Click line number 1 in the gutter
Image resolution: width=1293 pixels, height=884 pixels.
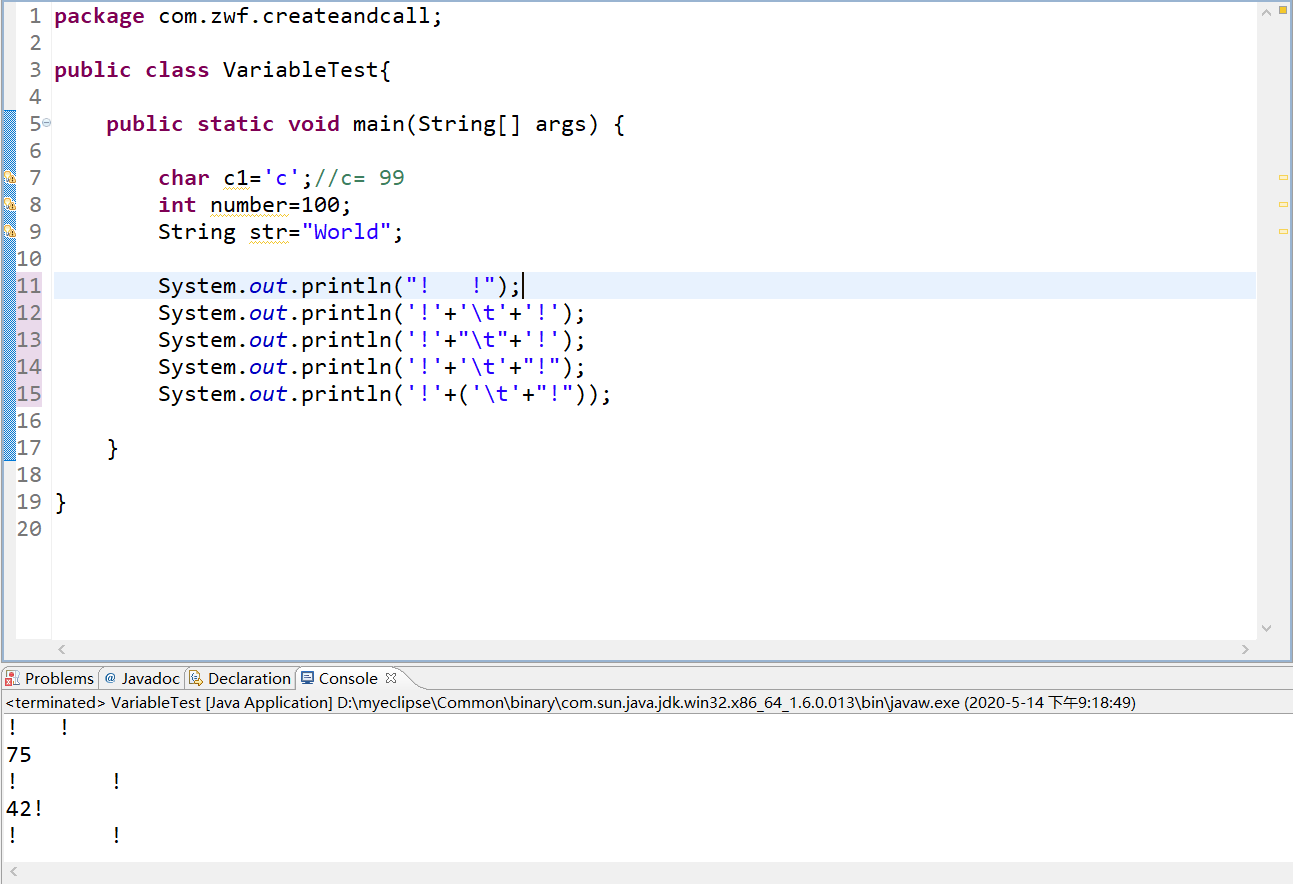35,17
